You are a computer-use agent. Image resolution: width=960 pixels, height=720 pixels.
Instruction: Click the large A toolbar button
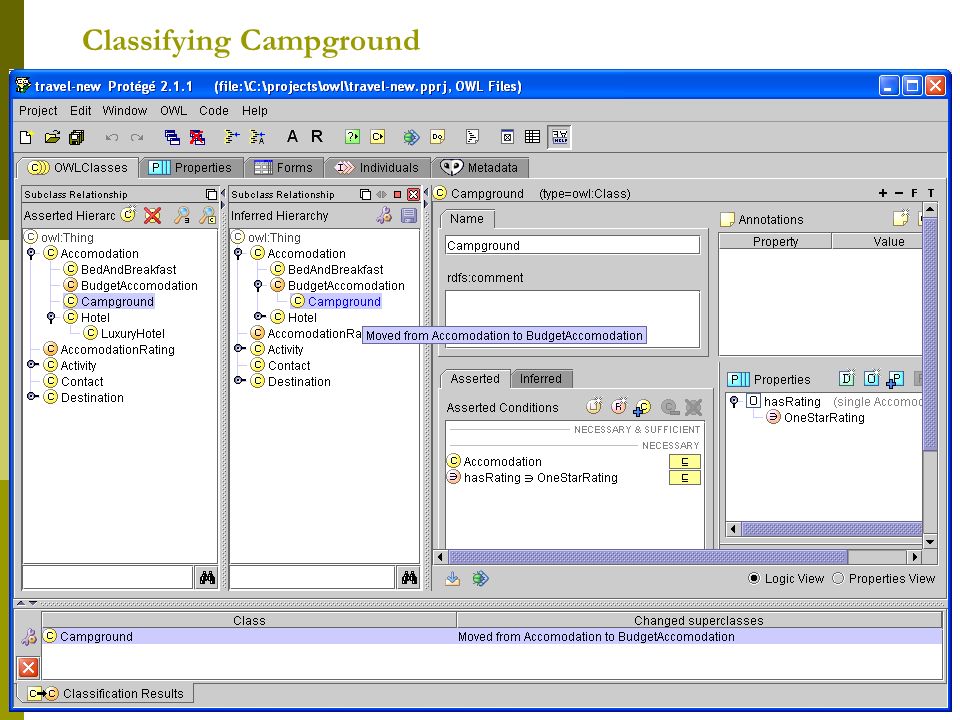[x=292, y=137]
